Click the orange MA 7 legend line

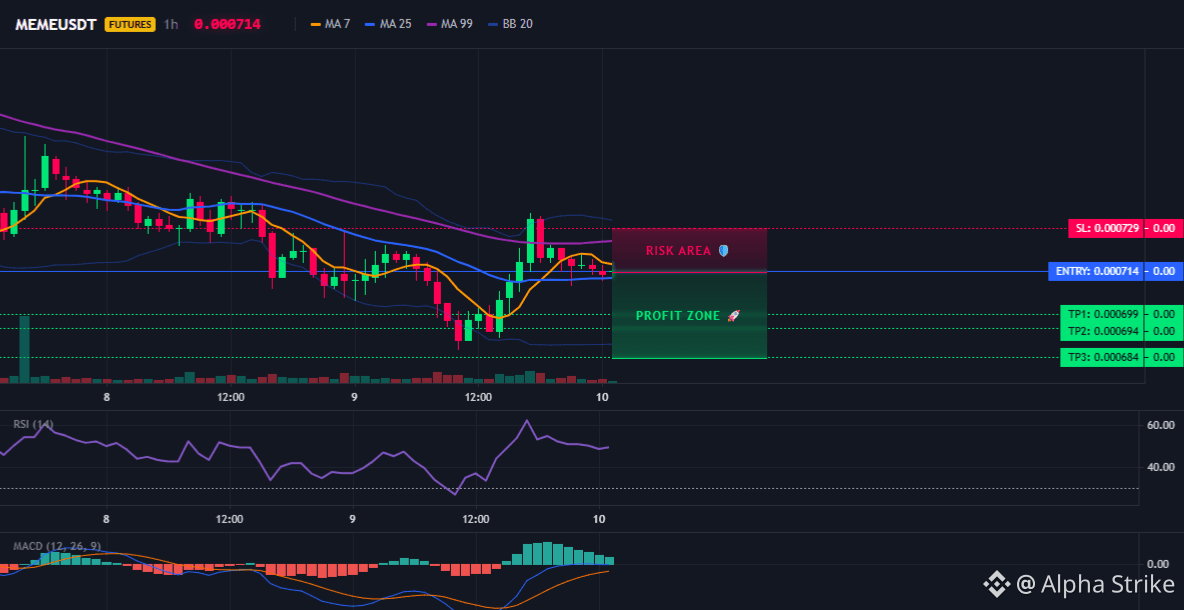(x=316, y=24)
